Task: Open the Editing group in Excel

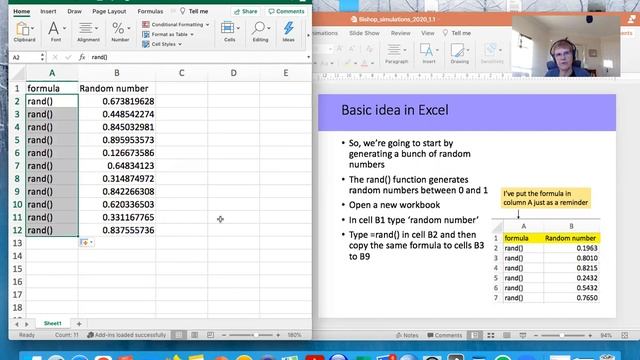Action: 260,32
